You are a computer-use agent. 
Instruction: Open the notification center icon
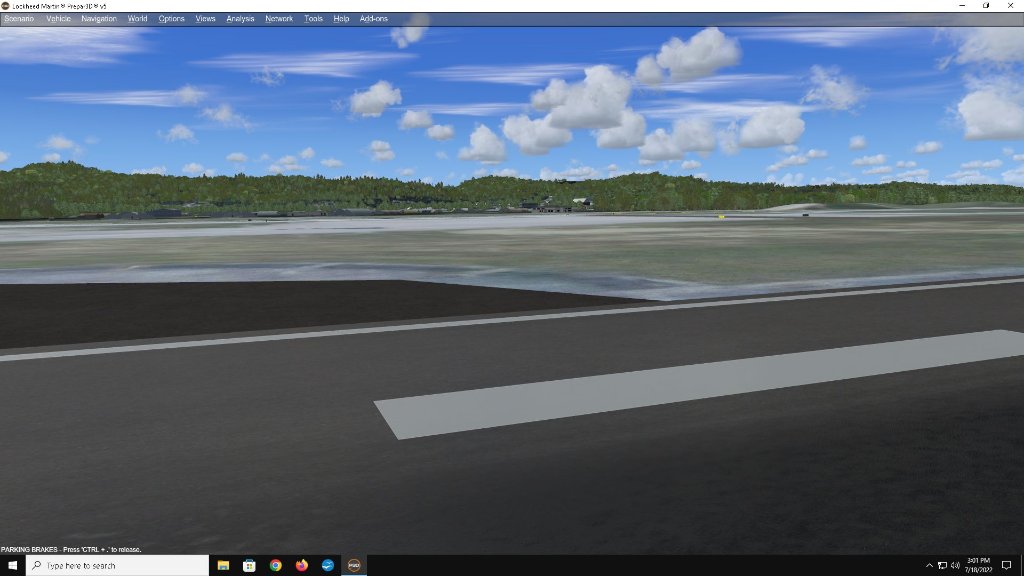pyautogui.click(x=1006, y=565)
